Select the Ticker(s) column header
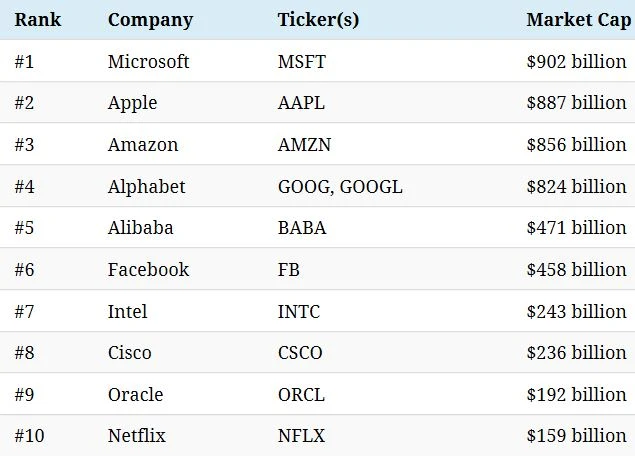 (x=318, y=20)
